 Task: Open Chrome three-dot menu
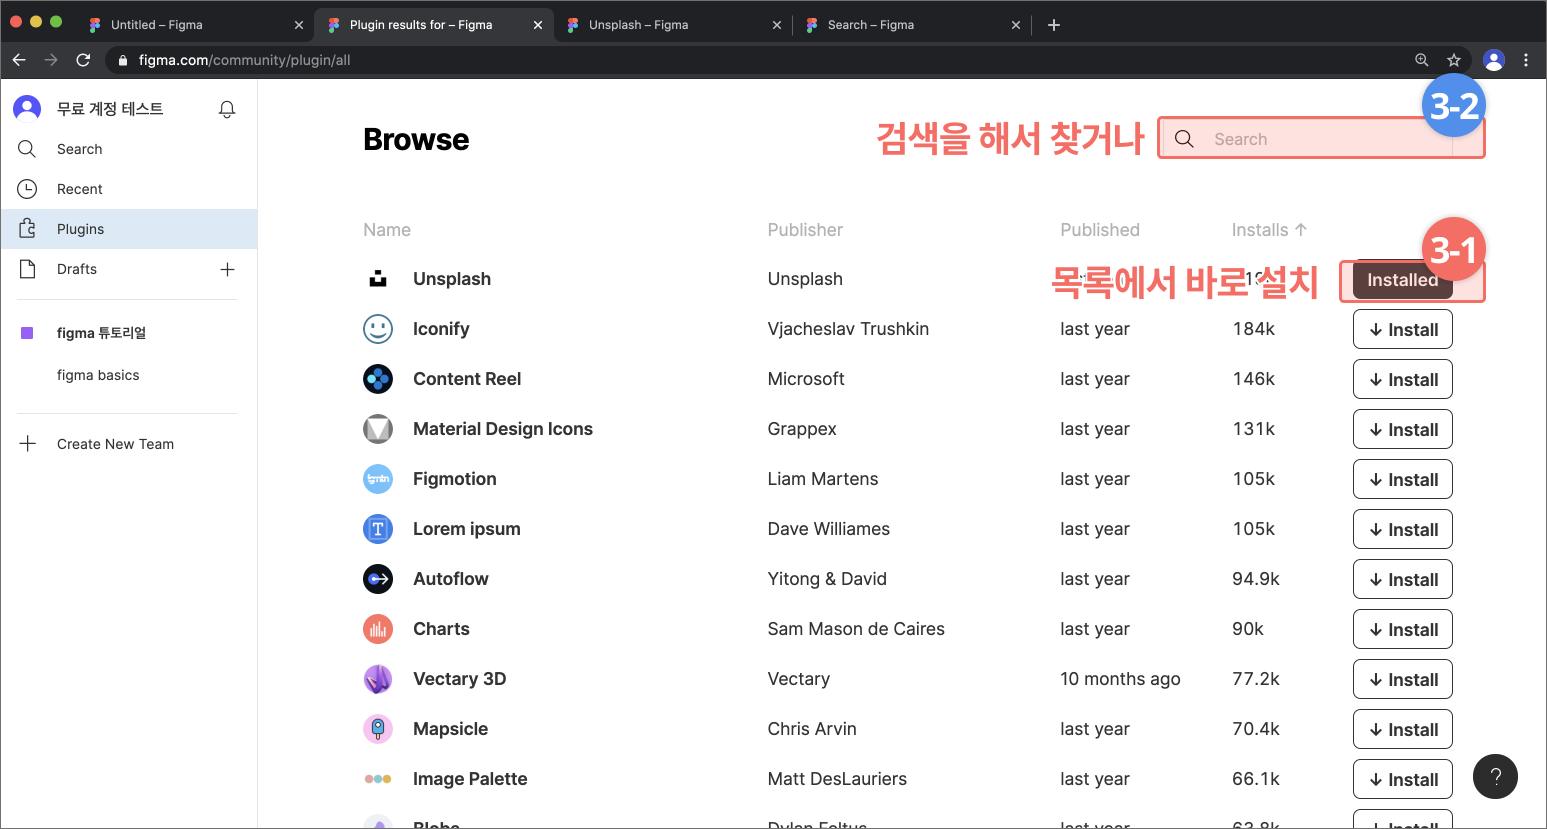(x=1526, y=60)
